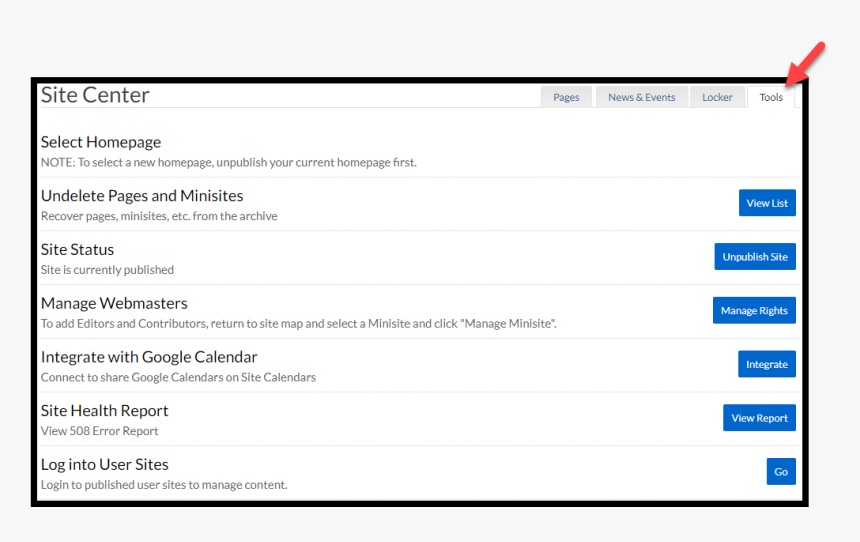Open Manage Rights for webmasters
Image resolution: width=860 pixels, height=542 pixels.
pos(754,311)
